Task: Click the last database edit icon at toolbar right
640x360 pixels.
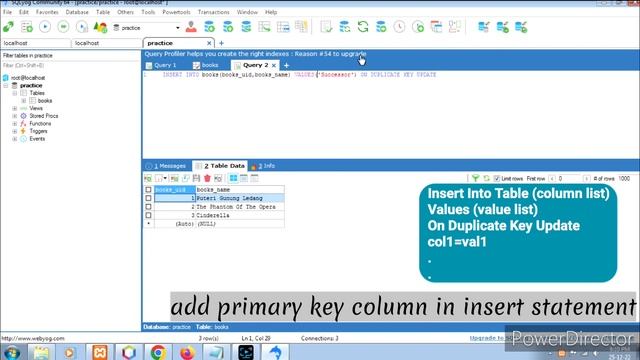Action: 521,27
